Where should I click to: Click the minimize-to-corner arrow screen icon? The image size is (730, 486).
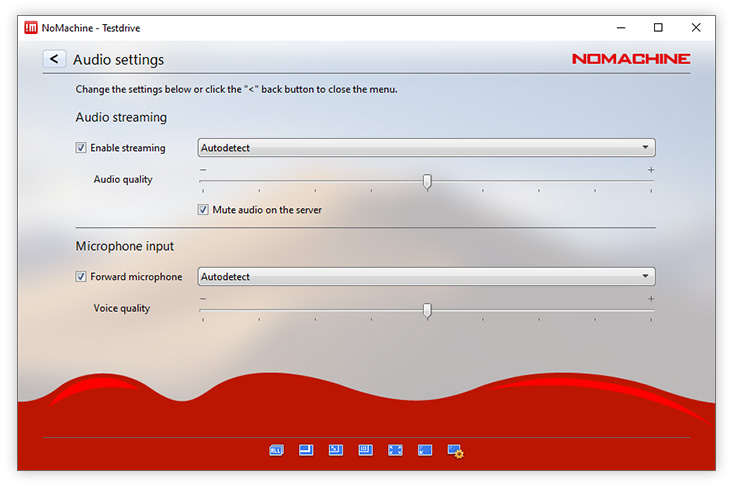425,451
